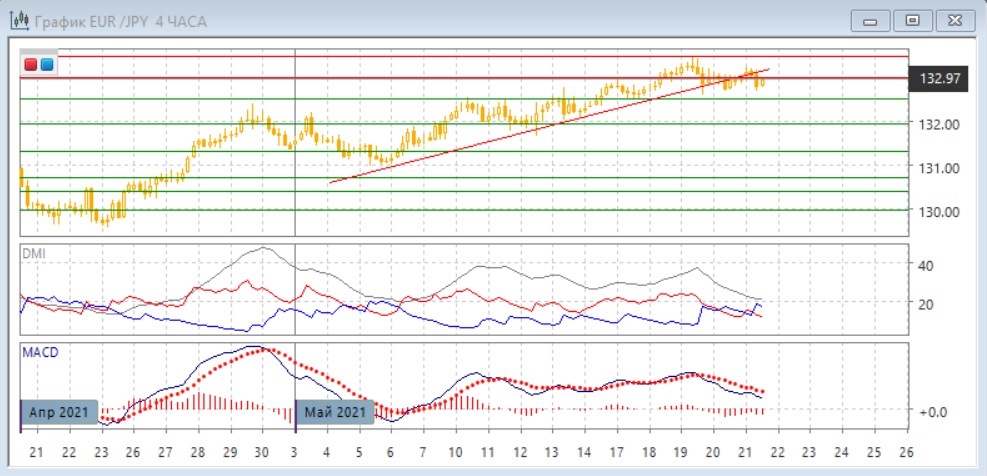This screenshot has height=476, width=987.
Task: Click date 26 at the time axis end
Action: [x=906, y=452]
